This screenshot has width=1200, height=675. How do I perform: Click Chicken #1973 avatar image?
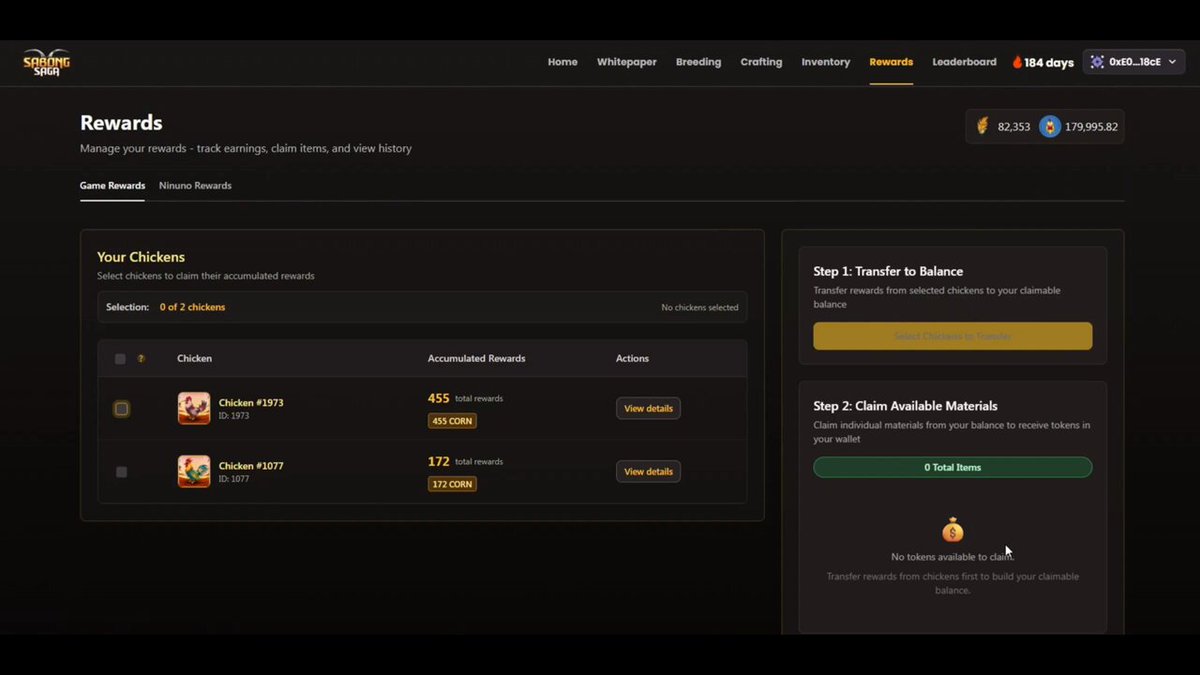pyautogui.click(x=194, y=408)
